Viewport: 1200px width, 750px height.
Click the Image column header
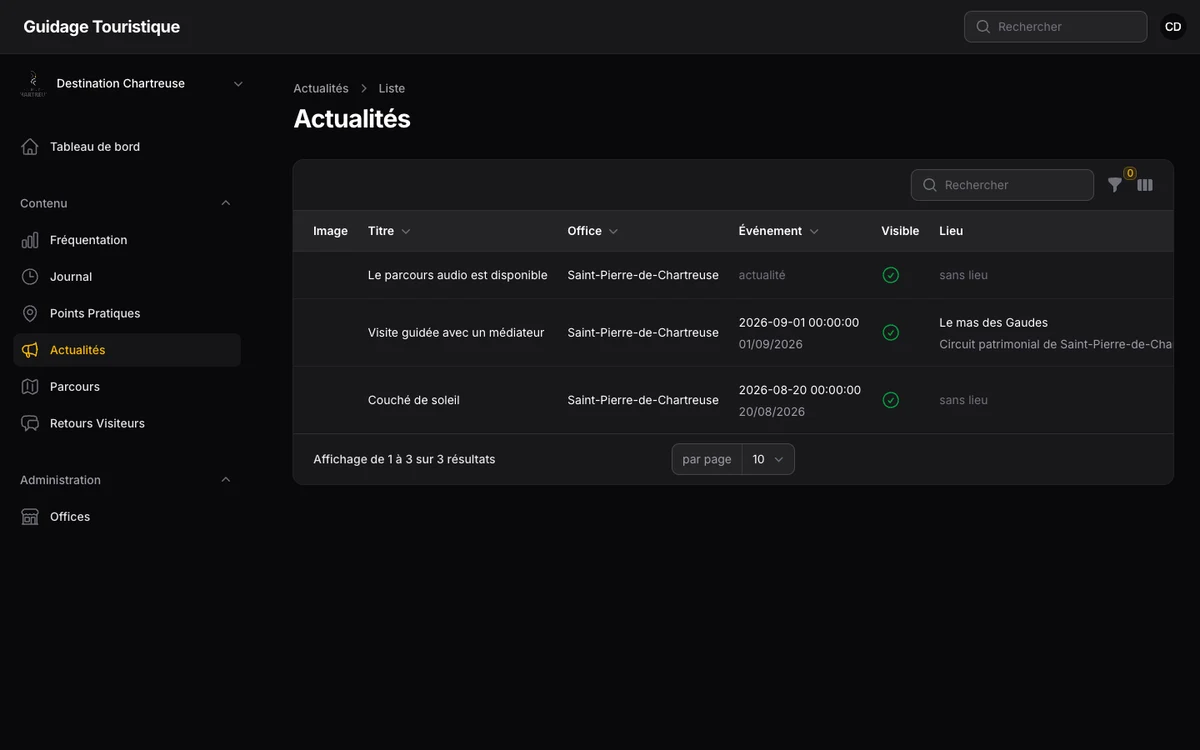coord(330,231)
